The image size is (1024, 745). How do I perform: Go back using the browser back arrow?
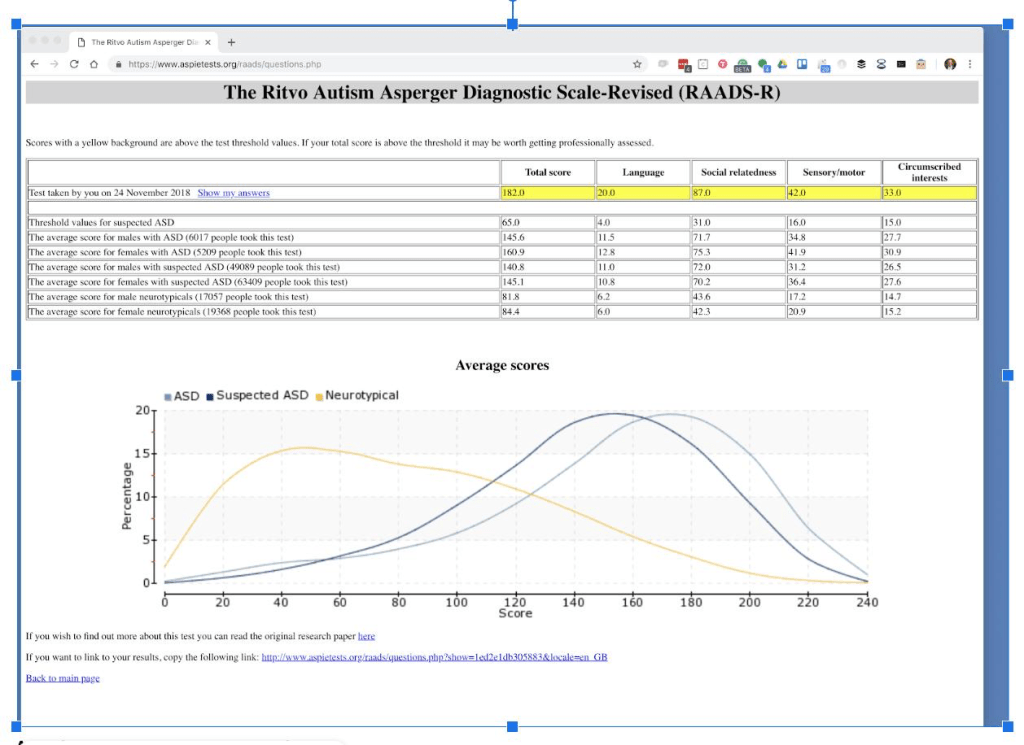coord(35,64)
